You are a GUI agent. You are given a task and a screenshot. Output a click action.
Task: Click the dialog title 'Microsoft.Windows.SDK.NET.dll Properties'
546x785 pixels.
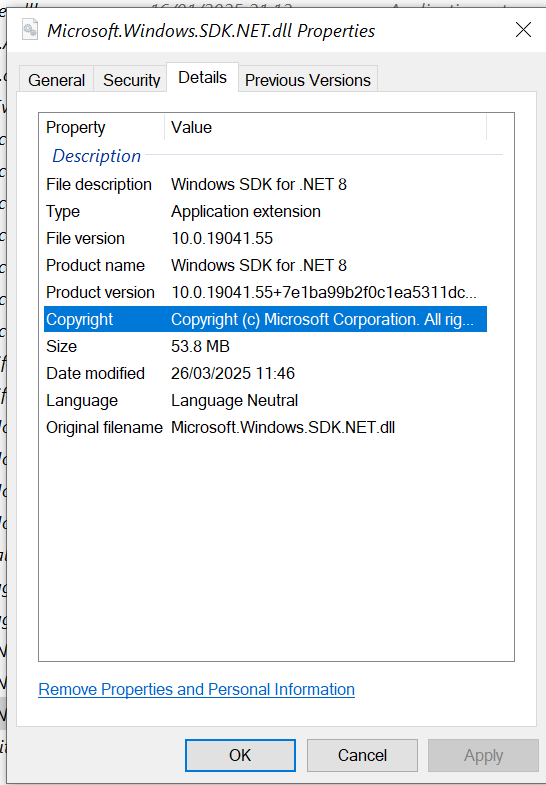tap(211, 31)
